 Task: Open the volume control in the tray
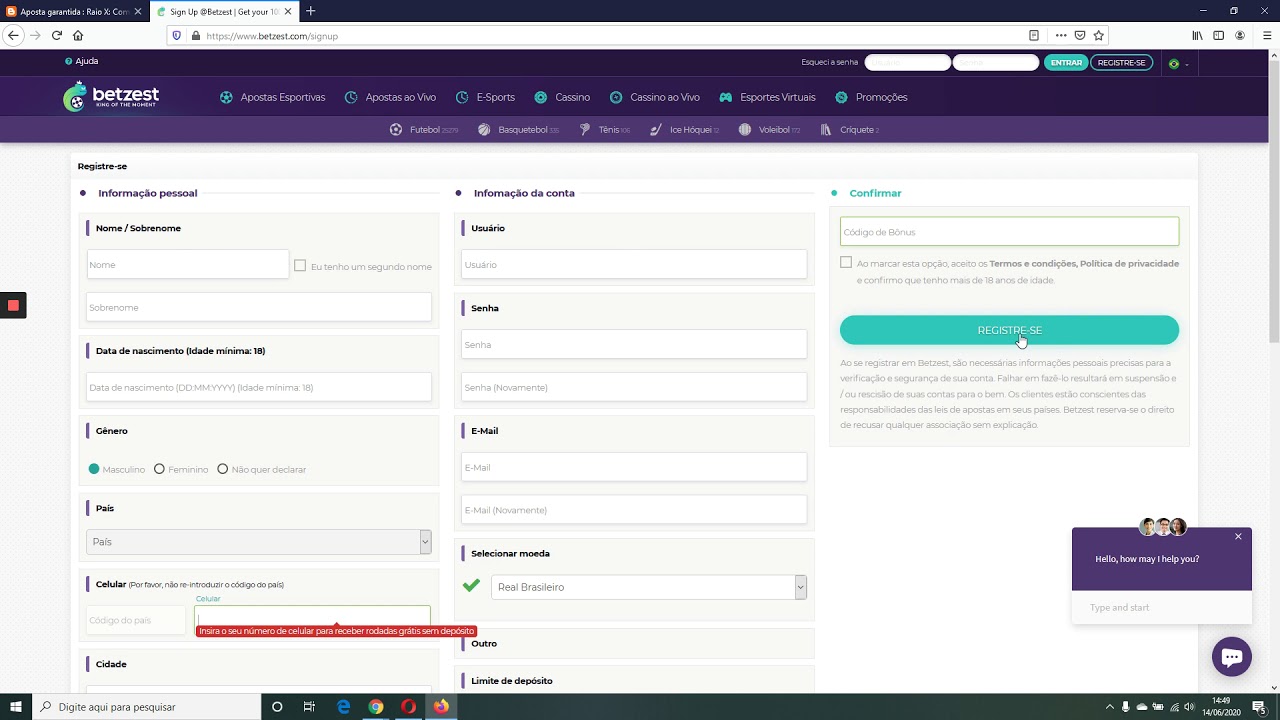[1190, 707]
